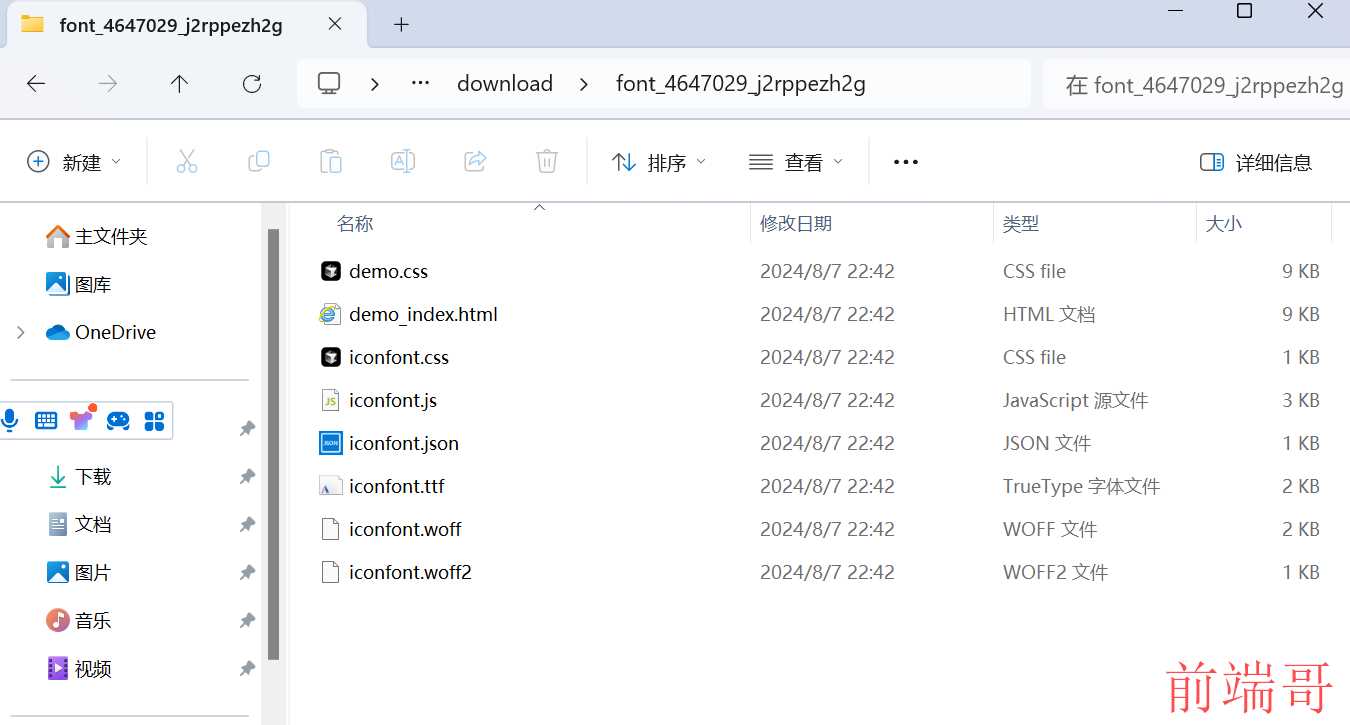Viewport: 1350px width, 725px height.
Task: Click the JavaScript 源文件 type cell
Action: [x=1075, y=400]
